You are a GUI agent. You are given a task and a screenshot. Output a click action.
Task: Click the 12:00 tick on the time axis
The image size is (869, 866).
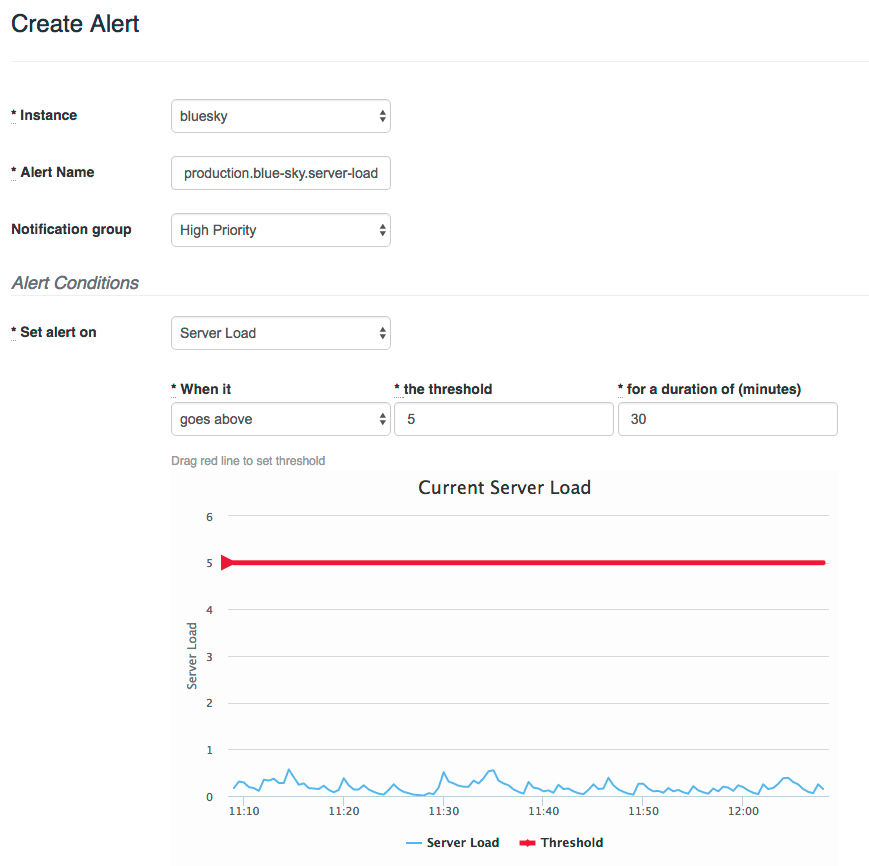point(744,811)
